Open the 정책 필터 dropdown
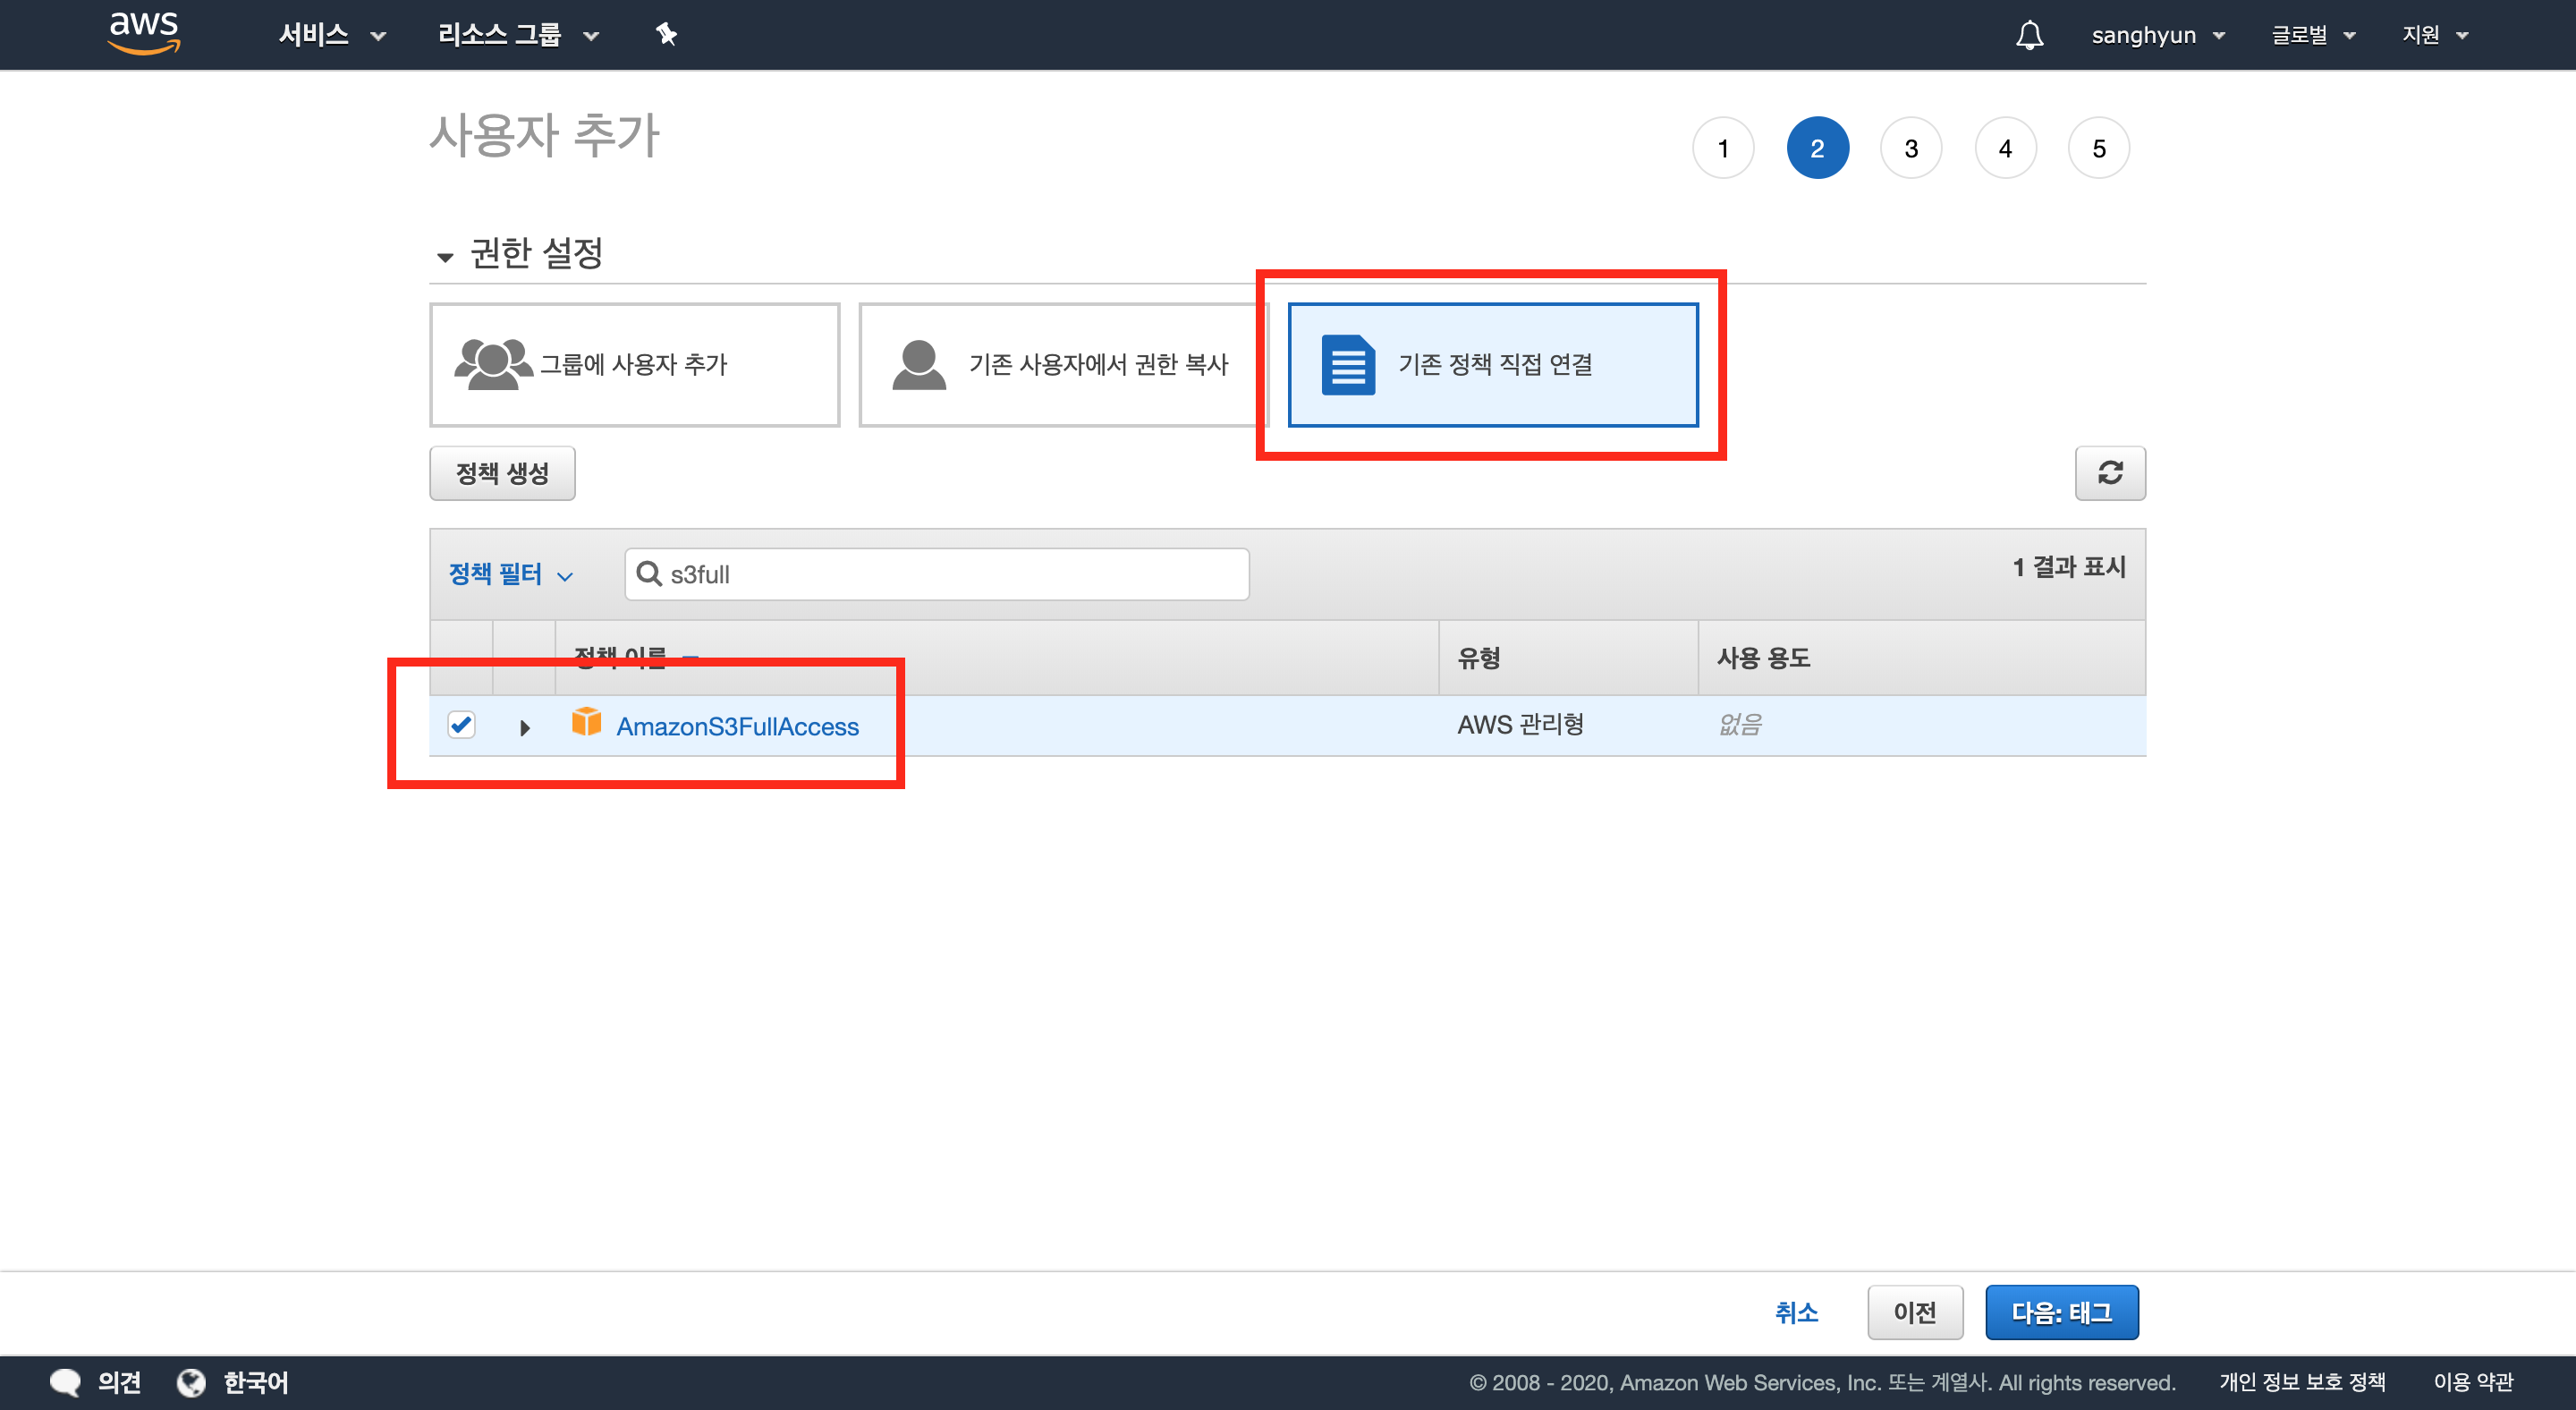2576x1410 pixels. (x=510, y=574)
